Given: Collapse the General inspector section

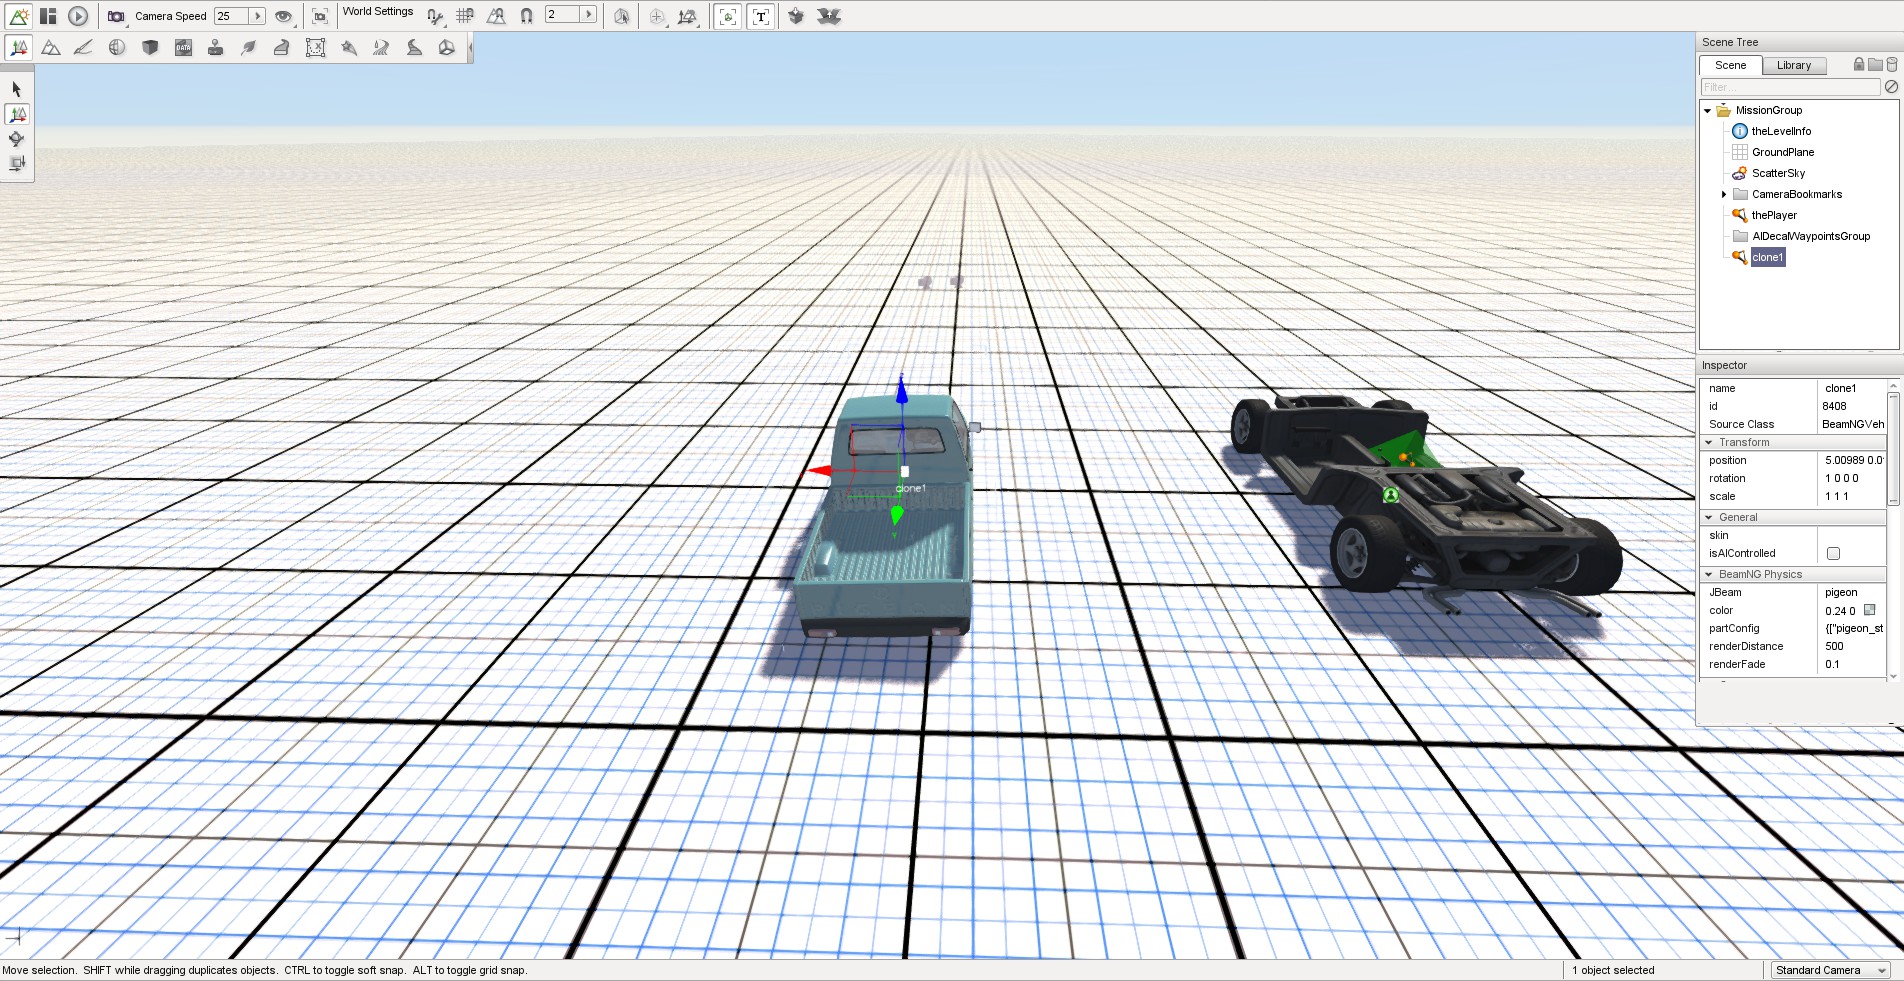Looking at the screenshot, I should coord(1709,517).
